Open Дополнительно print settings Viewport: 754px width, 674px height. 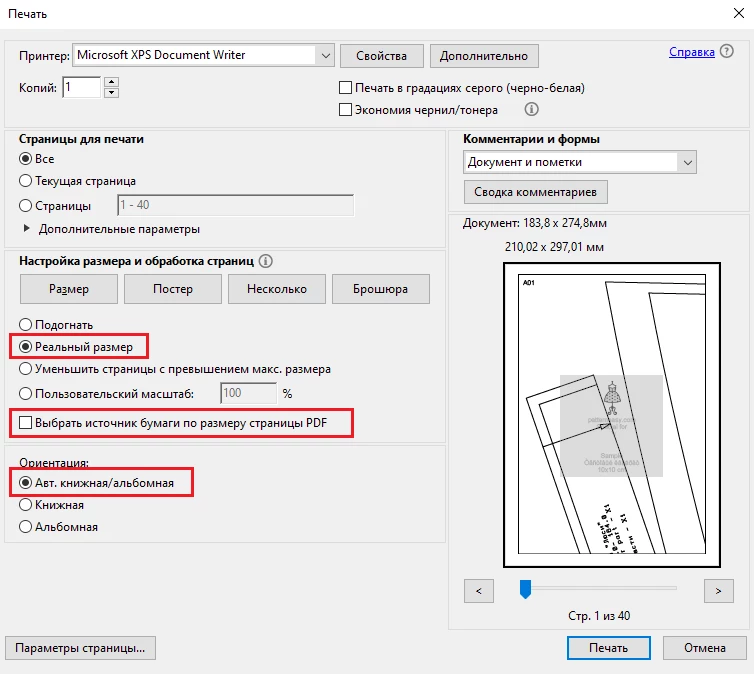click(x=484, y=56)
